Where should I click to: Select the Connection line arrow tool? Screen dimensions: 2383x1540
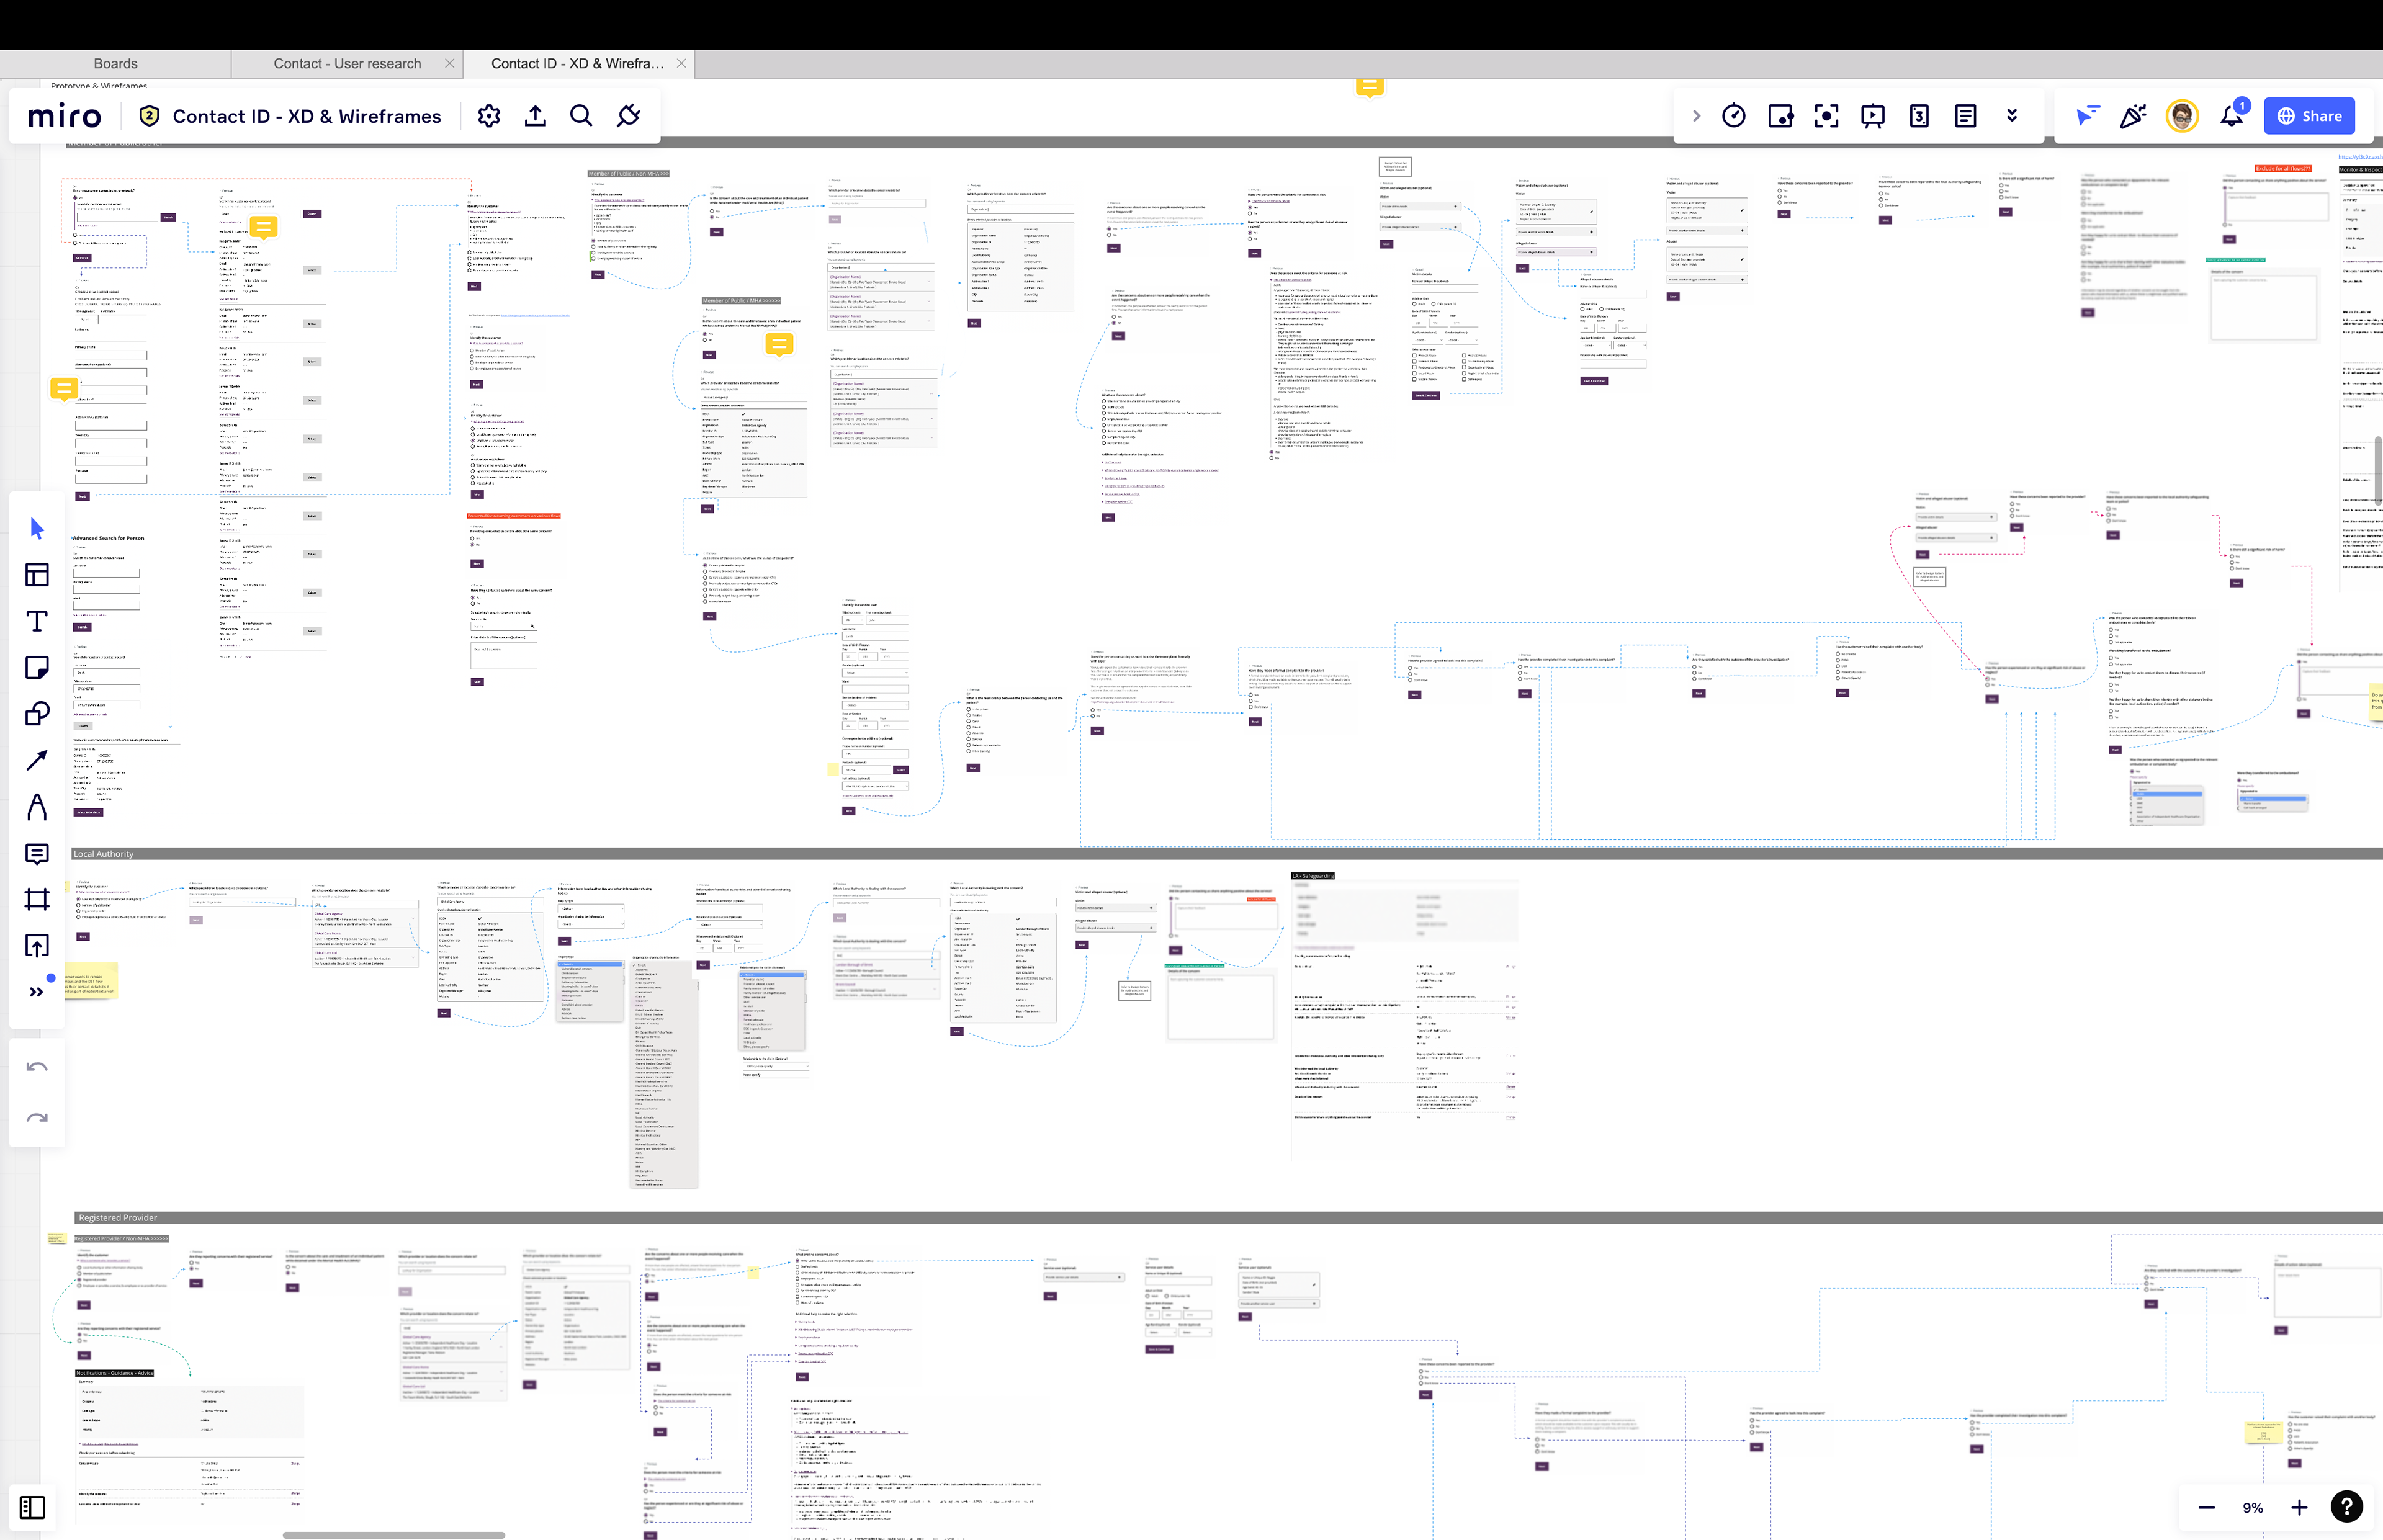point(37,760)
